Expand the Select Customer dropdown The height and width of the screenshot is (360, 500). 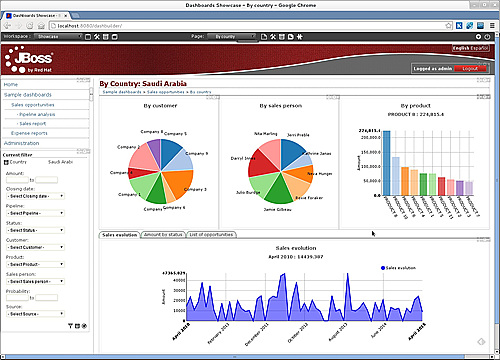tap(35, 247)
